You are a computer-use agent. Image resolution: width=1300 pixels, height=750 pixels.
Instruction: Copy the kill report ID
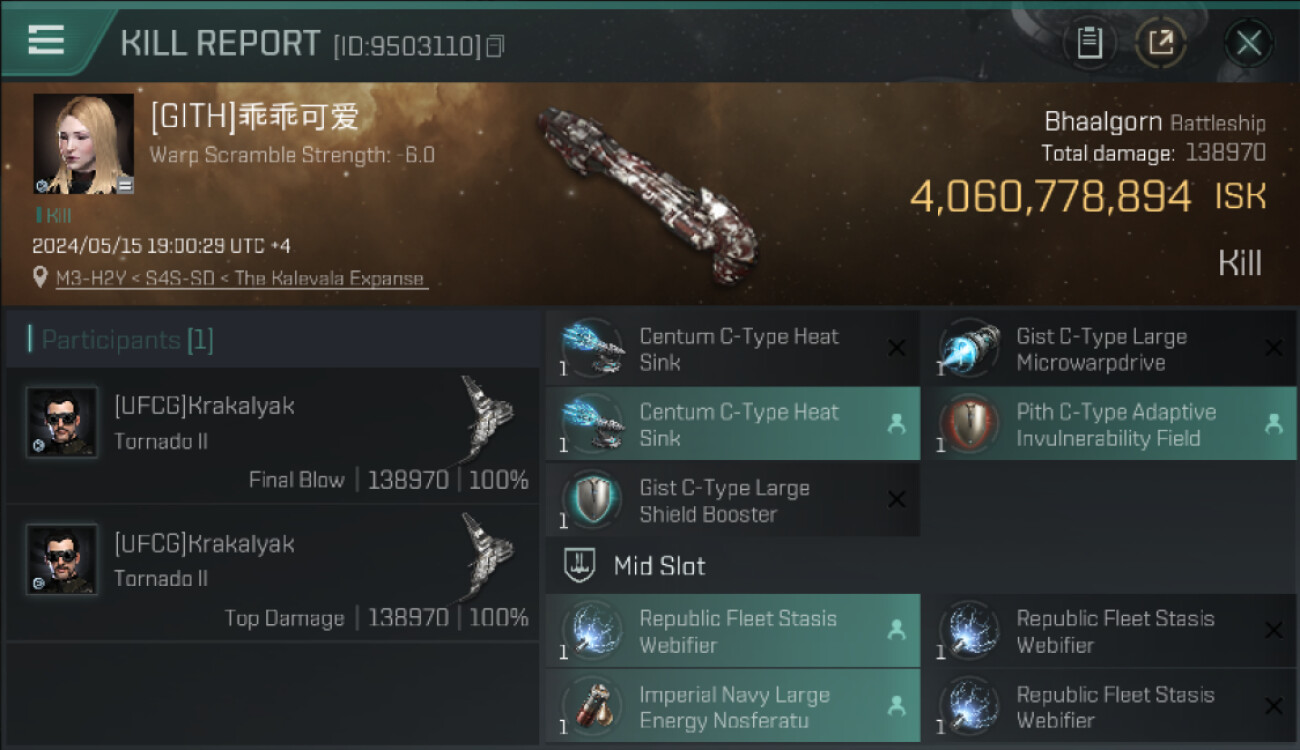pos(495,46)
